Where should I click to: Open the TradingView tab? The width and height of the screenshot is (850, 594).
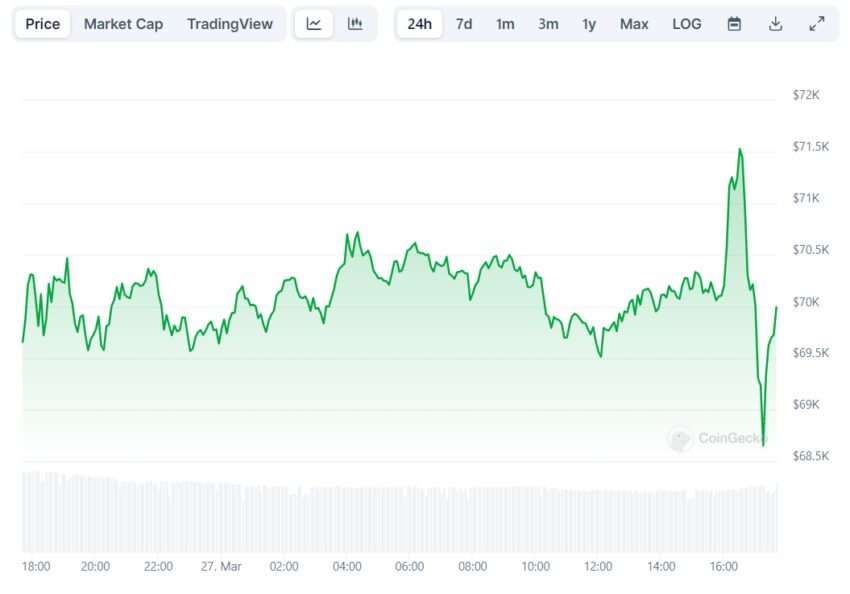click(229, 24)
